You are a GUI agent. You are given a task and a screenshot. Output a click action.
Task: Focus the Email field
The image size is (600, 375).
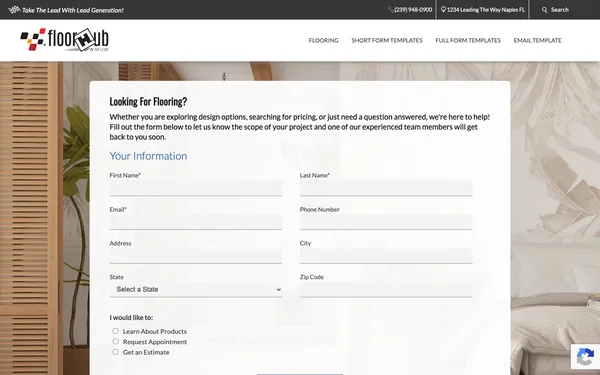point(196,222)
